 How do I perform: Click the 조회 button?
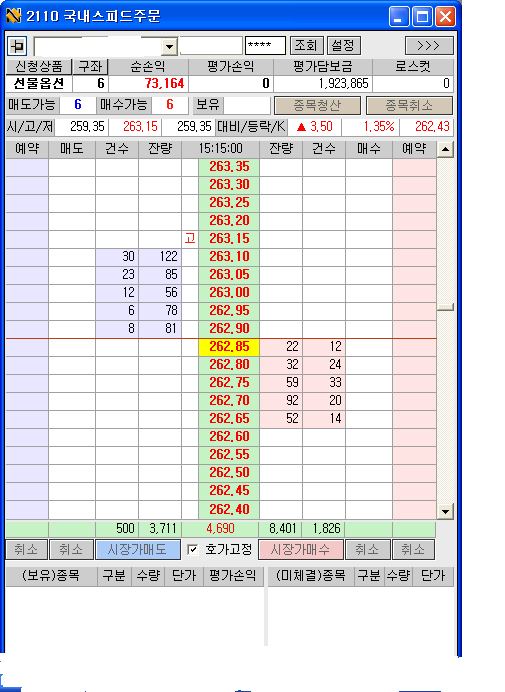[306, 45]
